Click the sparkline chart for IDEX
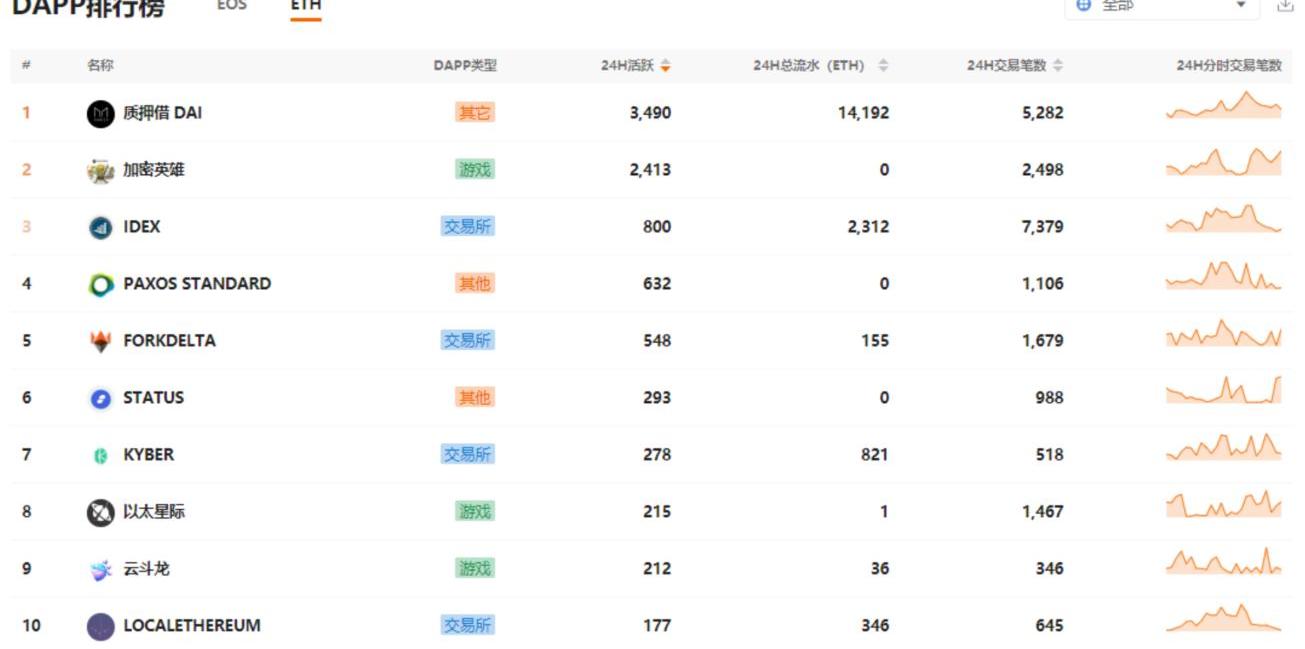This screenshot has width=1305, height=649. [x=1223, y=219]
